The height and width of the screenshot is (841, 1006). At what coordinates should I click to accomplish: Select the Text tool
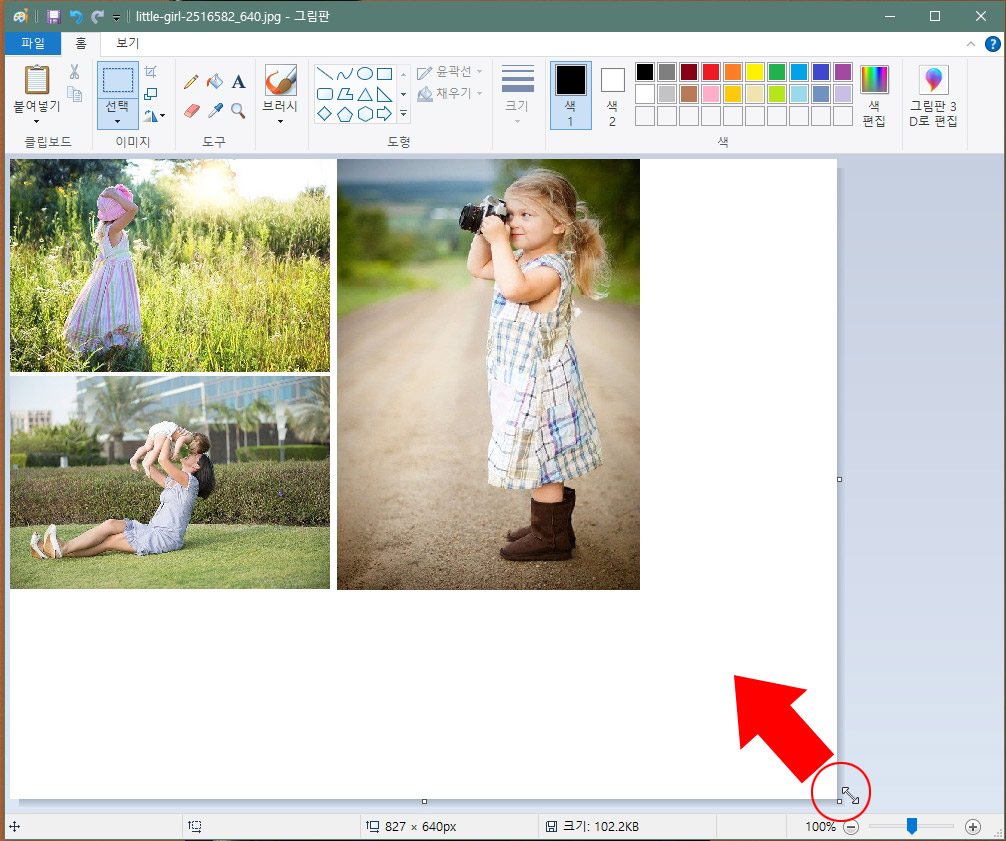point(238,81)
